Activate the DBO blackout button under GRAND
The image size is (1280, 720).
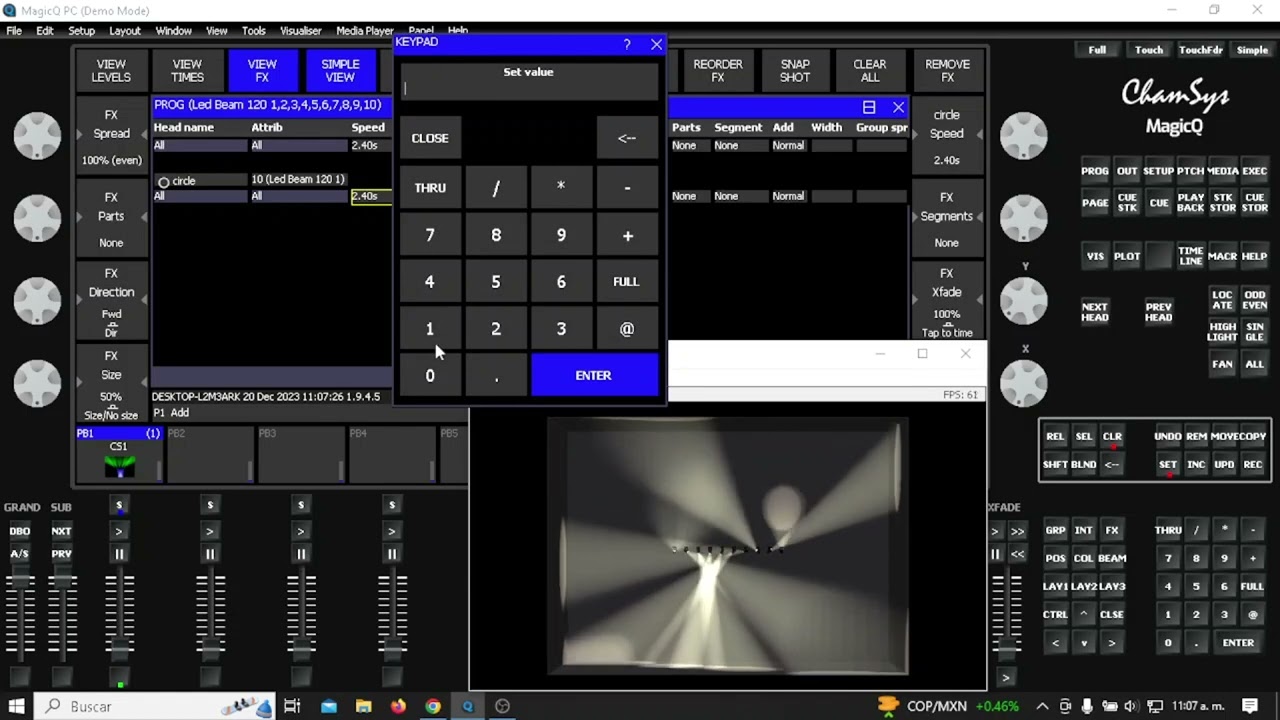point(19,531)
